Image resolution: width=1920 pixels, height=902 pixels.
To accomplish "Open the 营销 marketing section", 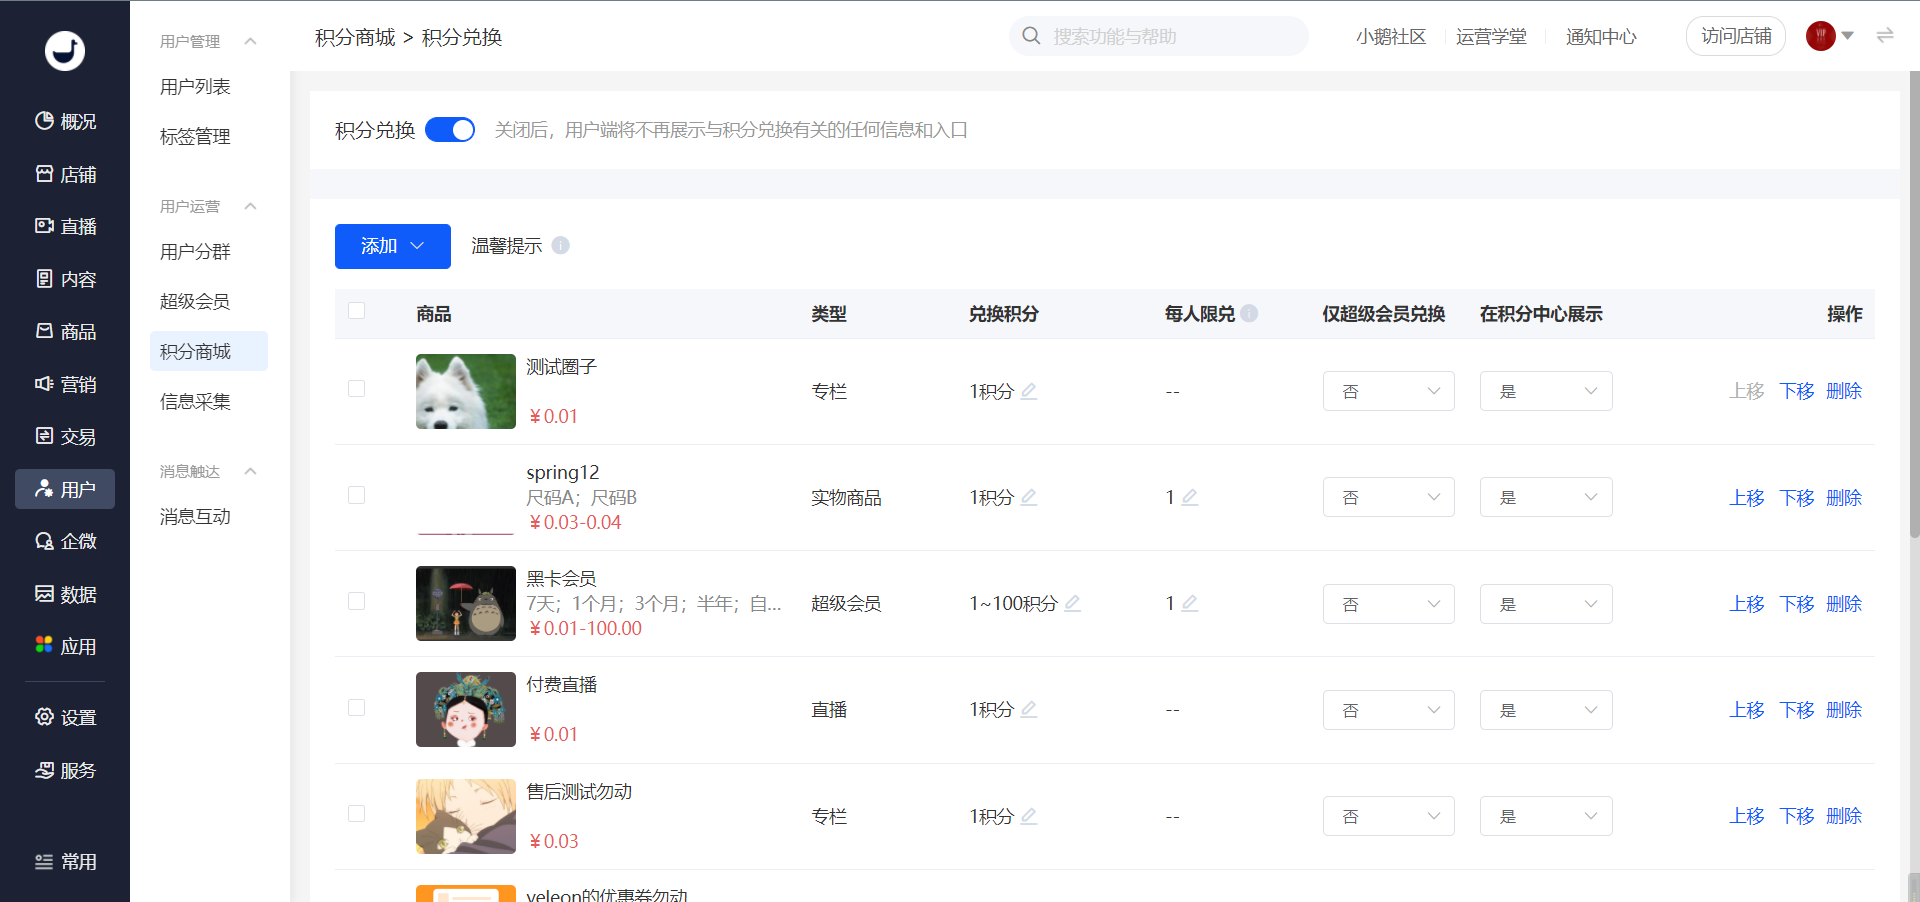I will coord(65,384).
